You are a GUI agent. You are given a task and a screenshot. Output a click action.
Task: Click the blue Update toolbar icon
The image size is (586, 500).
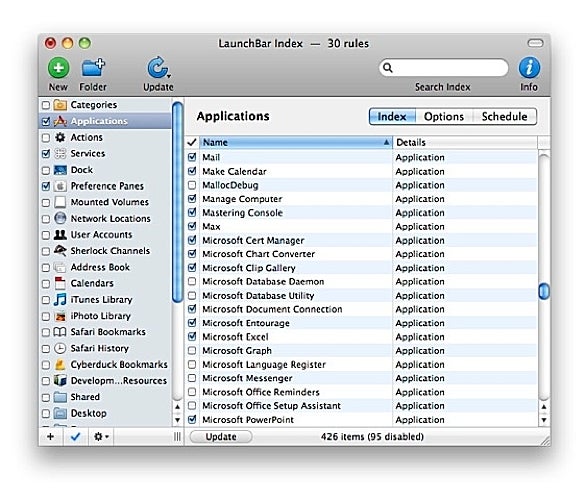click(158, 68)
